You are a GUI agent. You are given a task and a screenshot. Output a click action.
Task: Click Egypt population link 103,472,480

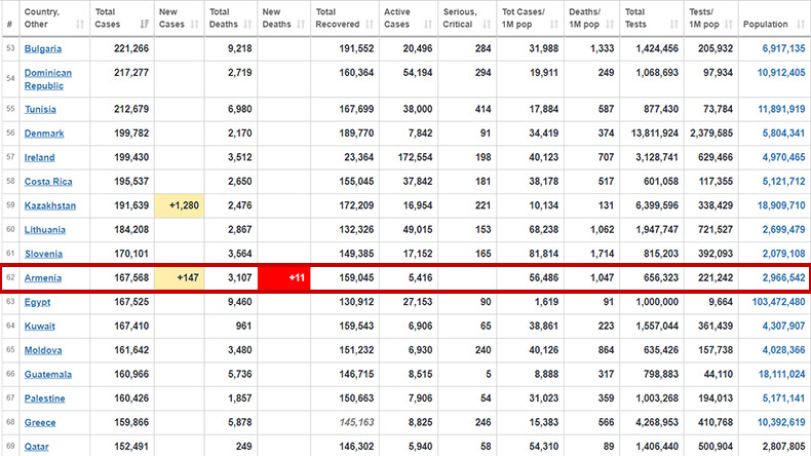coord(778,302)
